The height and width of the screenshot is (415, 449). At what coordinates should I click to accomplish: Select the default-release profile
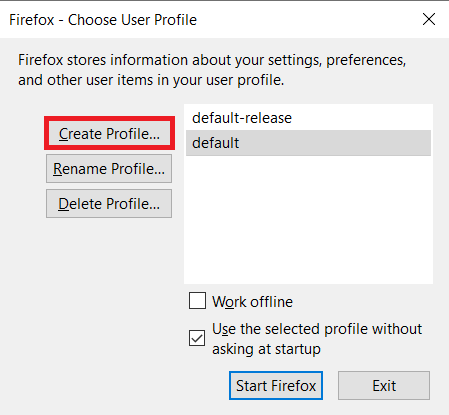pos(308,118)
